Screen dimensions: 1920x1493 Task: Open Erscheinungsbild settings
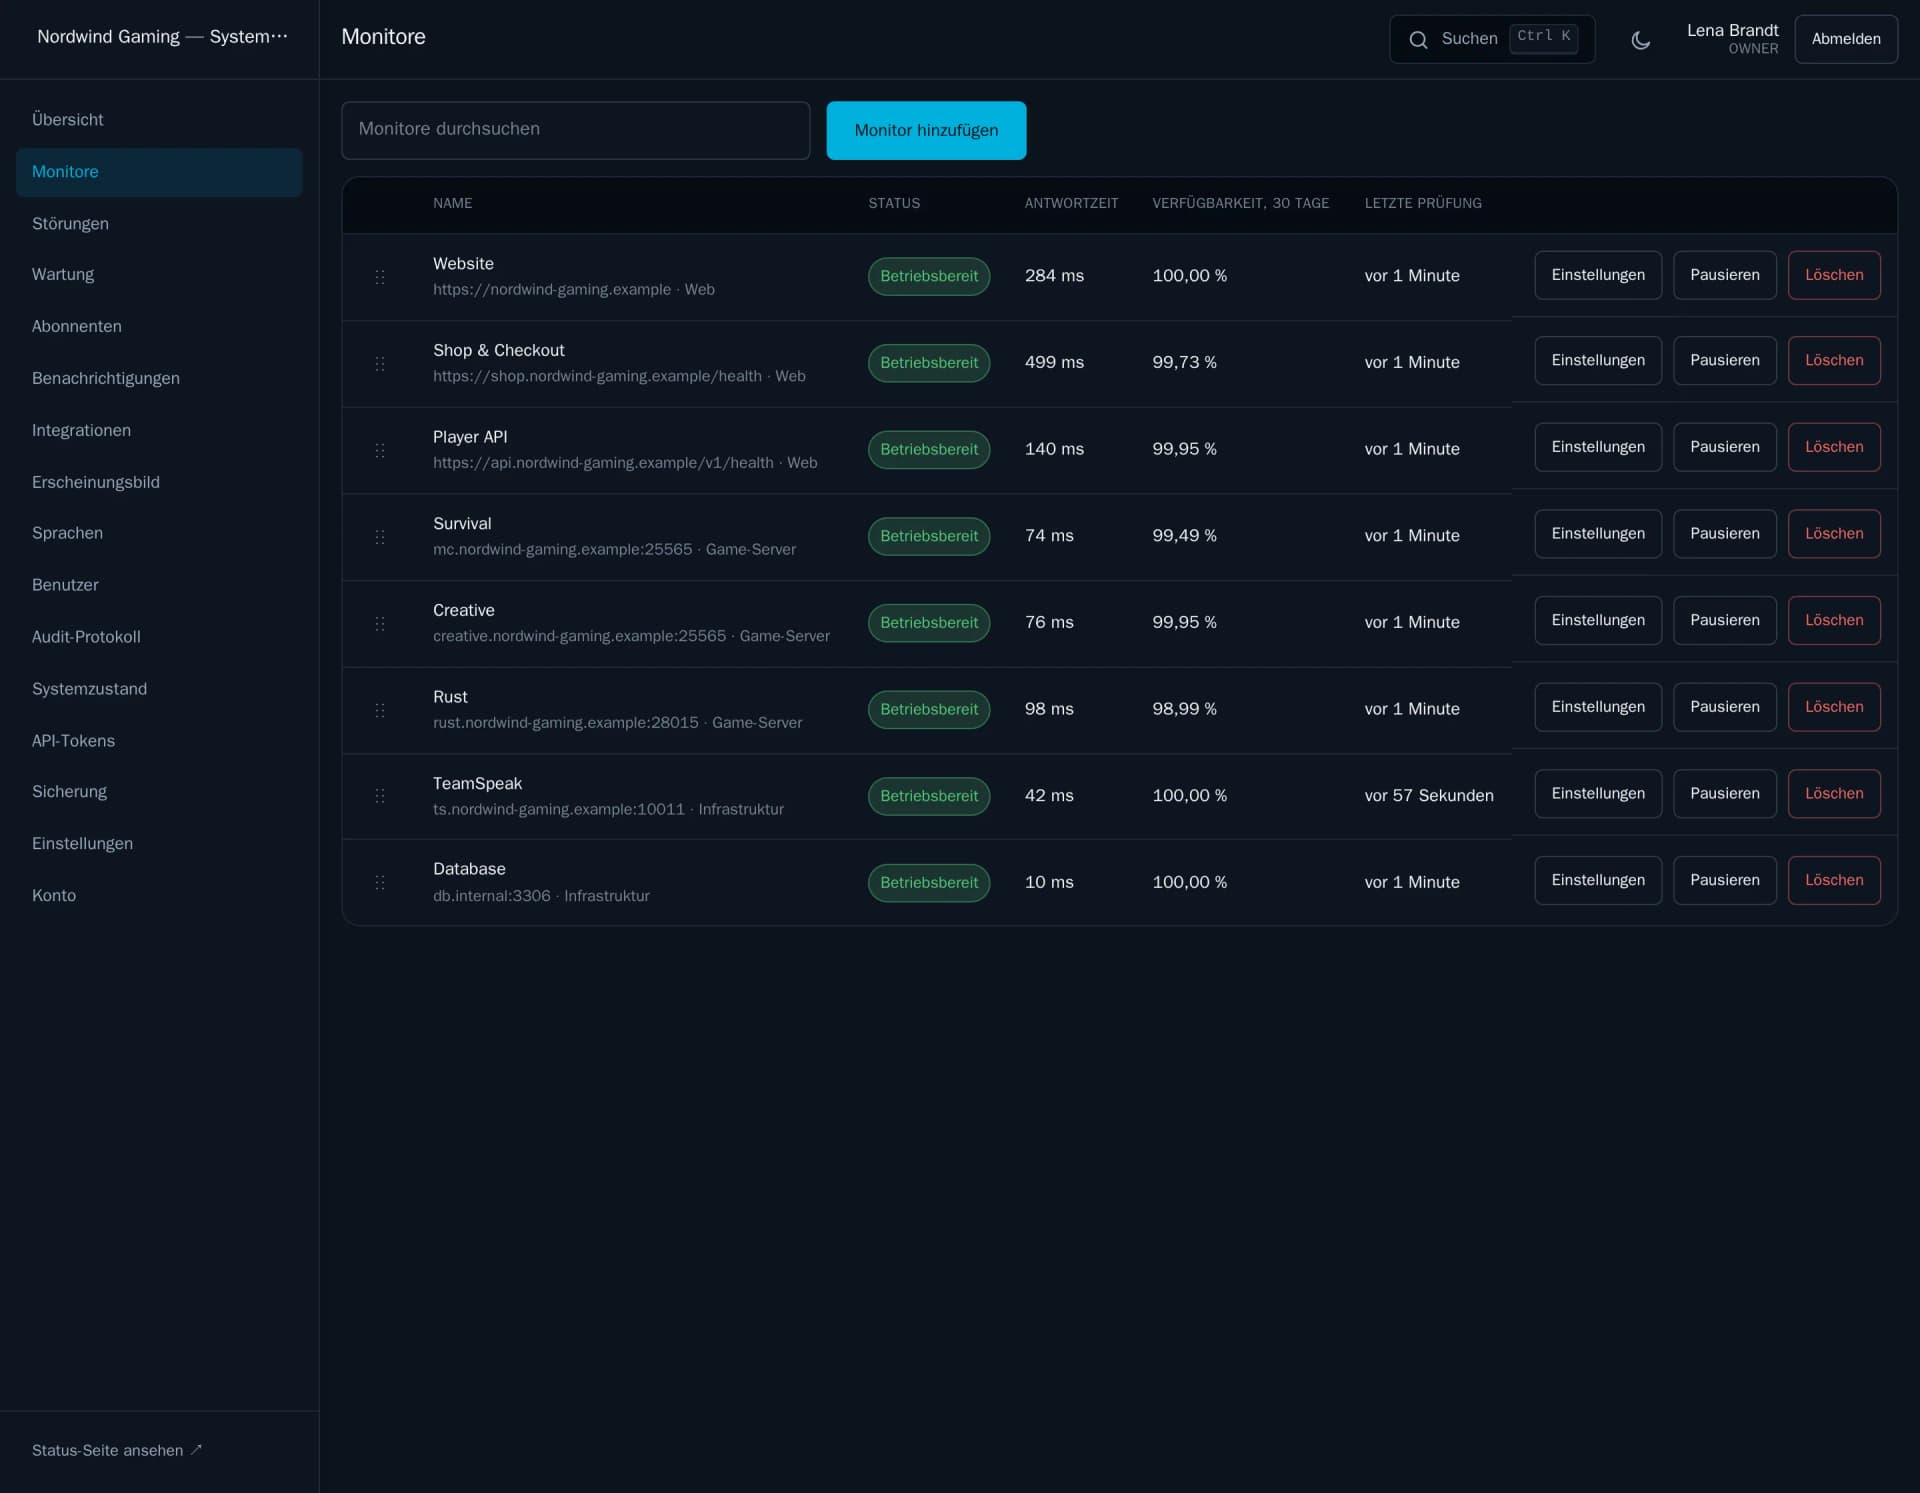click(159, 482)
